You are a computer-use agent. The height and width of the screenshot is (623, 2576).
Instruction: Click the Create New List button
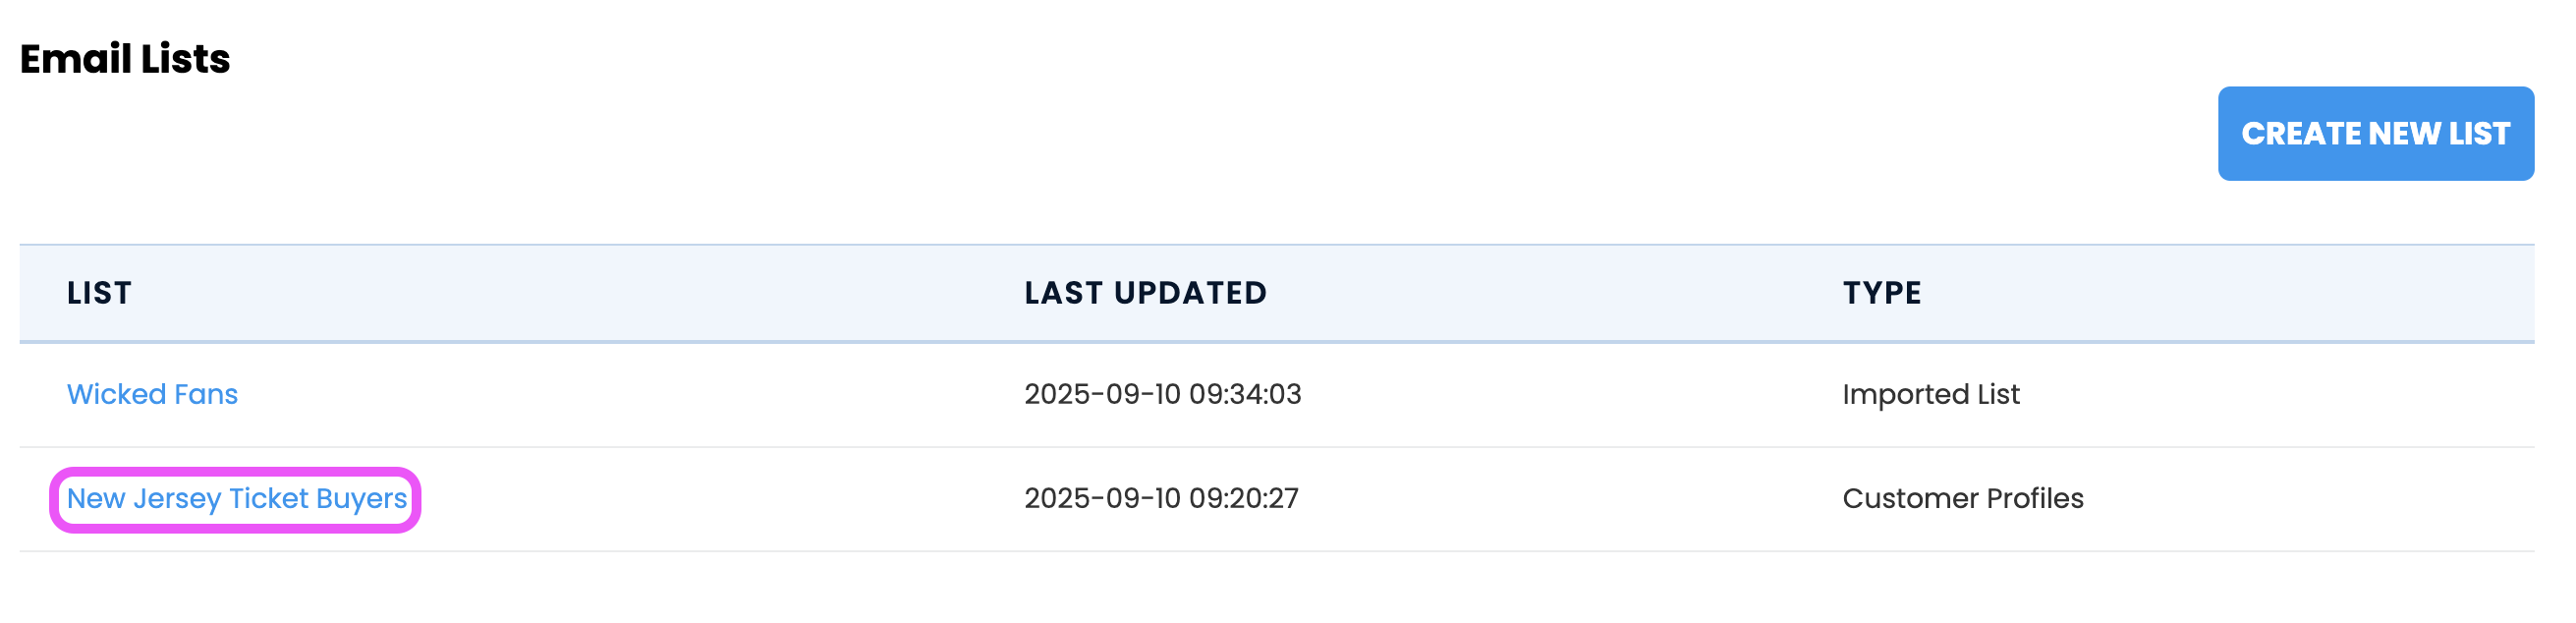click(x=2374, y=133)
